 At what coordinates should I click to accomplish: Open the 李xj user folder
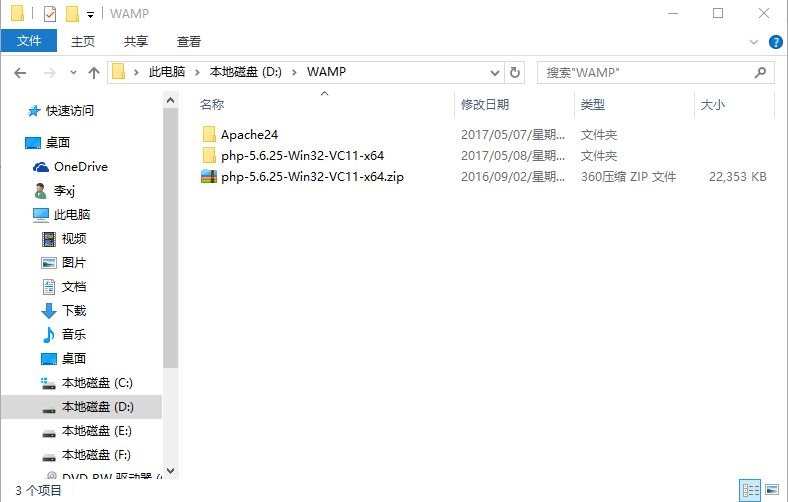[x=64, y=191]
